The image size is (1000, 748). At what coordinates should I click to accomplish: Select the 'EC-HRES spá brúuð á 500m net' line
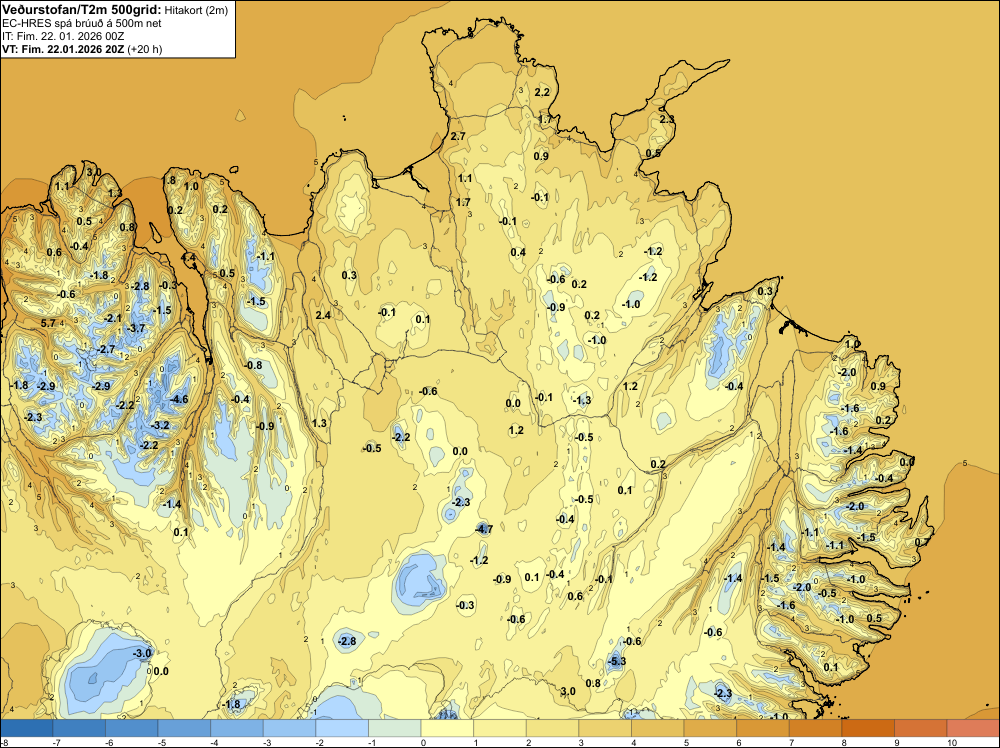click(x=82, y=24)
